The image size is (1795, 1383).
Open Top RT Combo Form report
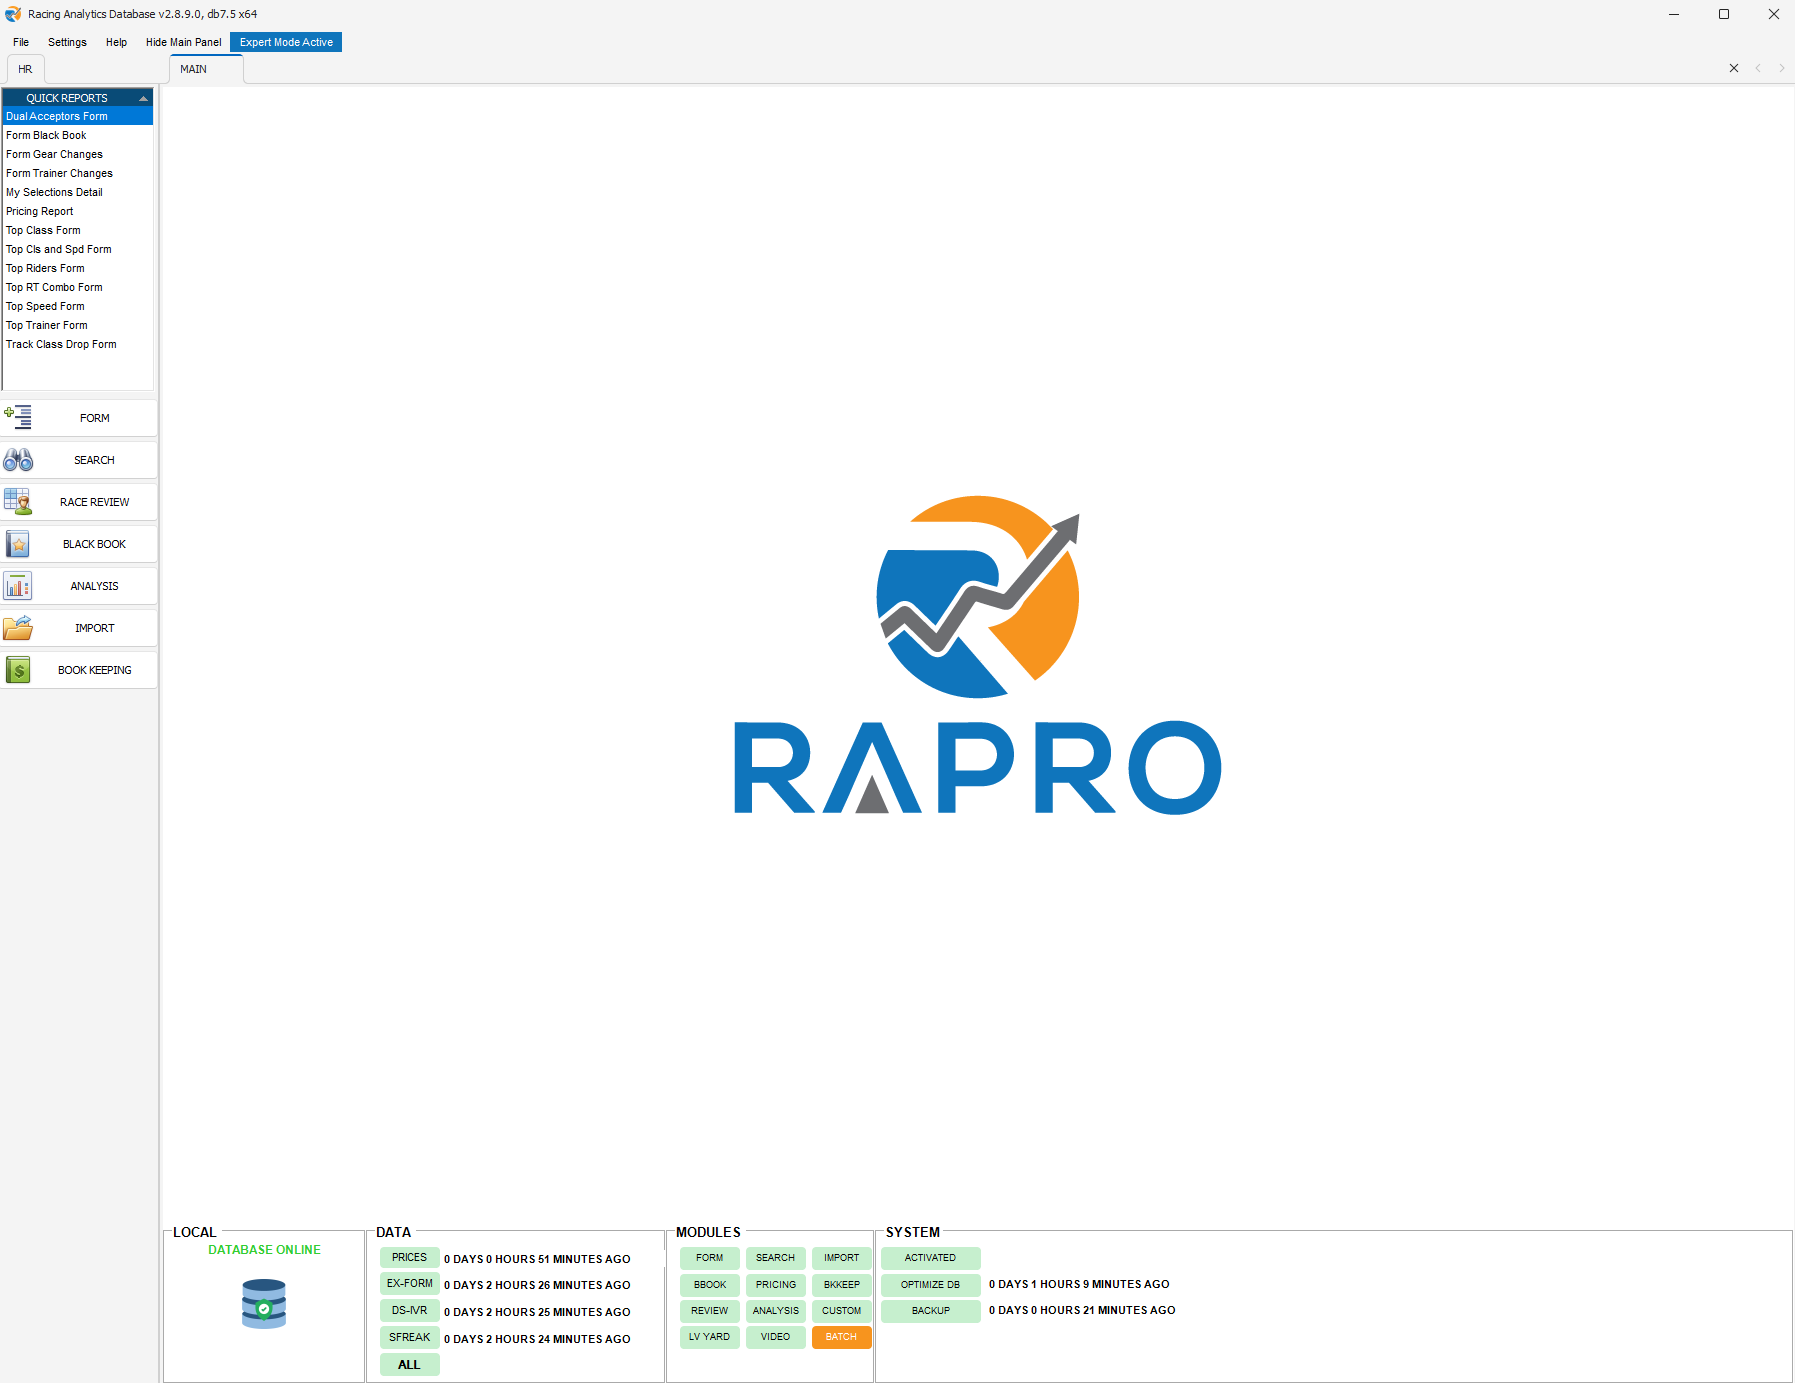[x=78, y=287]
